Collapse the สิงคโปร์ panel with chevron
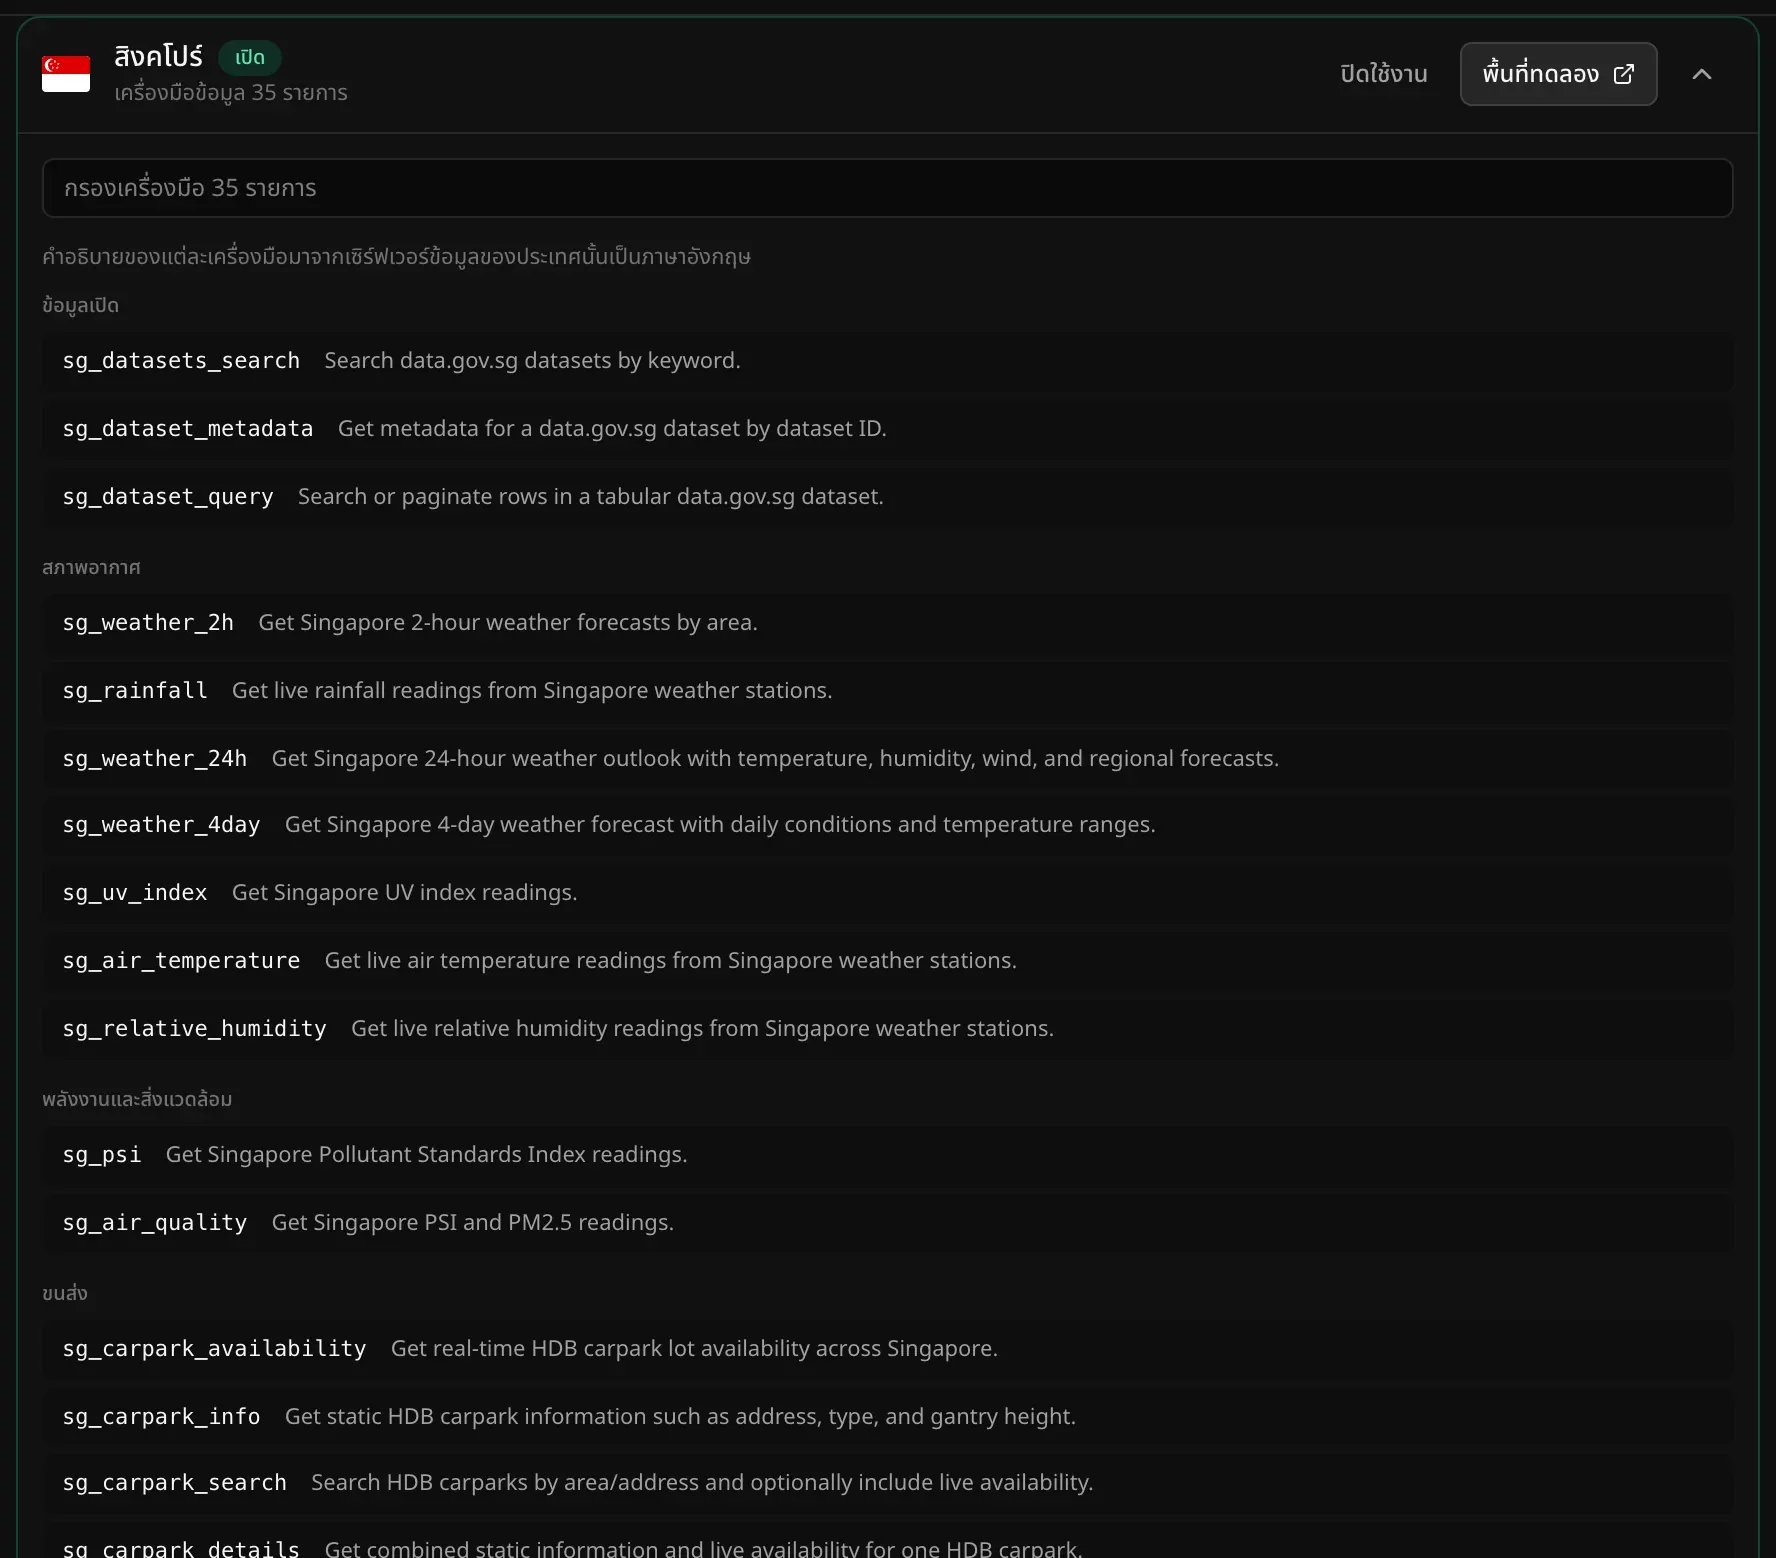Screen dimensions: 1776x1558 (1702, 74)
